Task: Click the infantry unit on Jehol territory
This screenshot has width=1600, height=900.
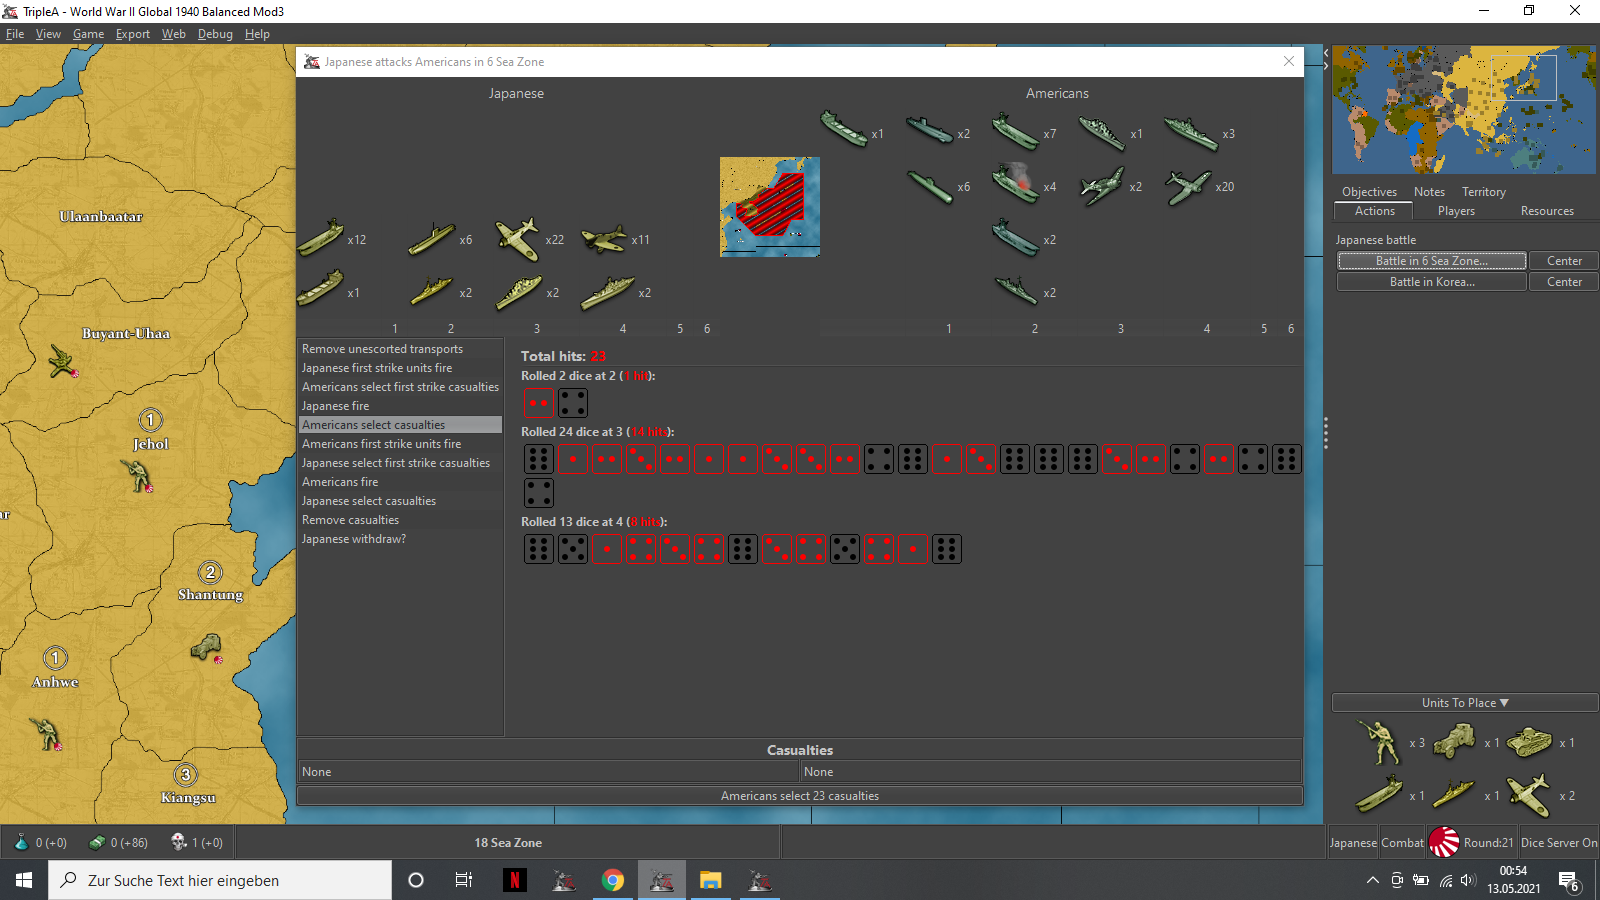Action: 138,475
